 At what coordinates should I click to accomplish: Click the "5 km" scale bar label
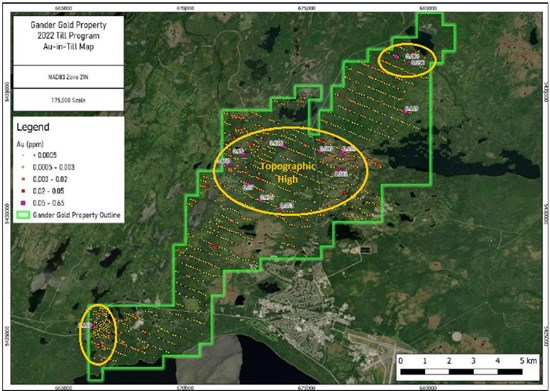(528, 361)
